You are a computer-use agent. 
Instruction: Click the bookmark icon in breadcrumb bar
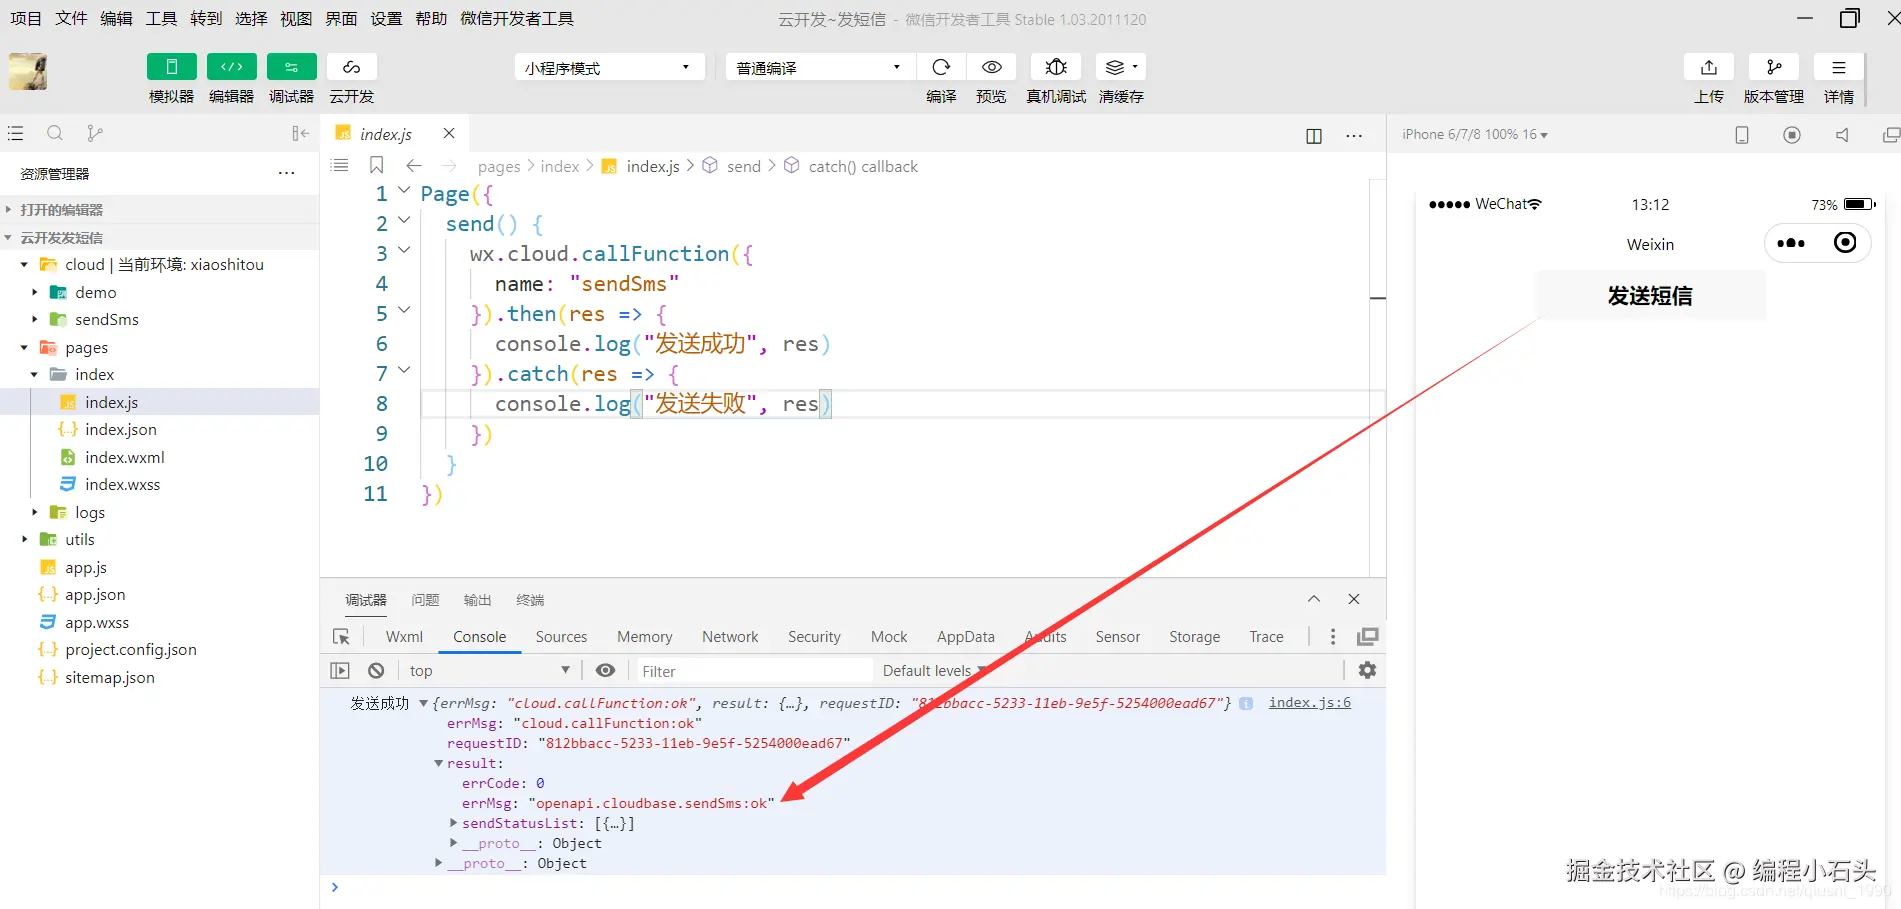click(377, 165)
